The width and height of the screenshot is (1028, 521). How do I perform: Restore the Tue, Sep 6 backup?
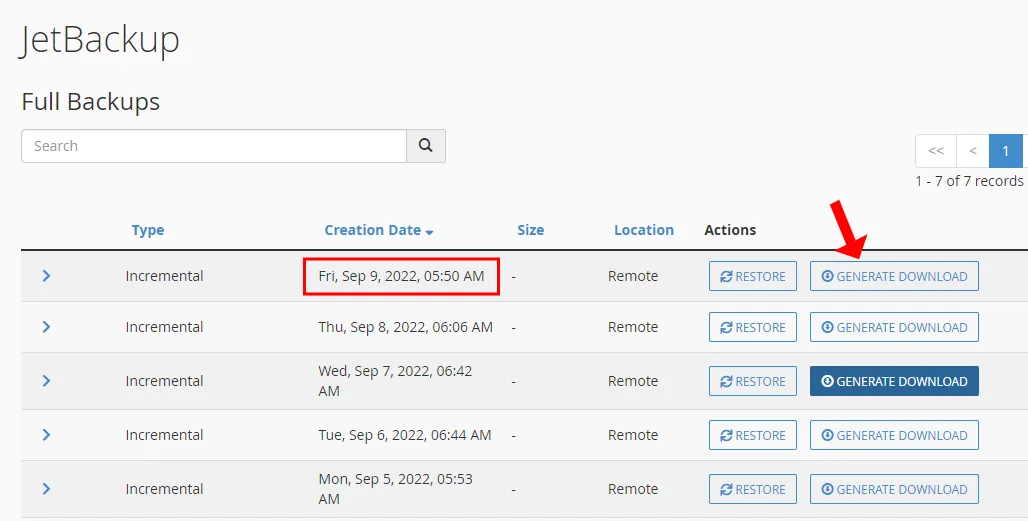[753, 435]
